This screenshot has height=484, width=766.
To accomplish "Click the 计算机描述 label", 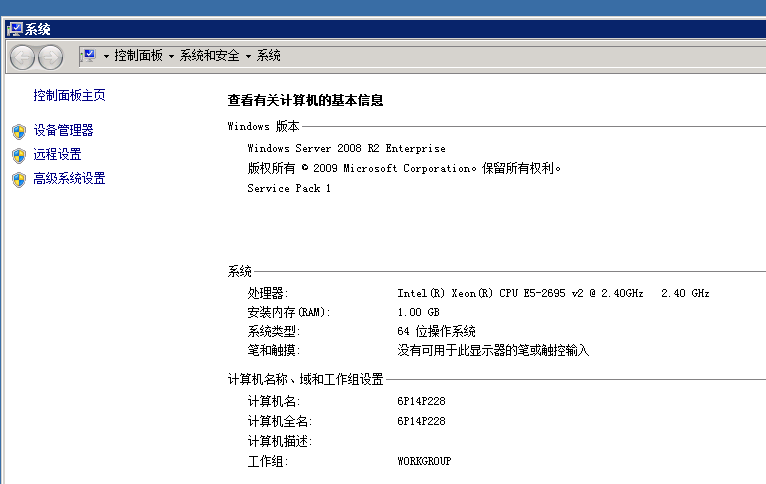I will (x=279, y=441).
